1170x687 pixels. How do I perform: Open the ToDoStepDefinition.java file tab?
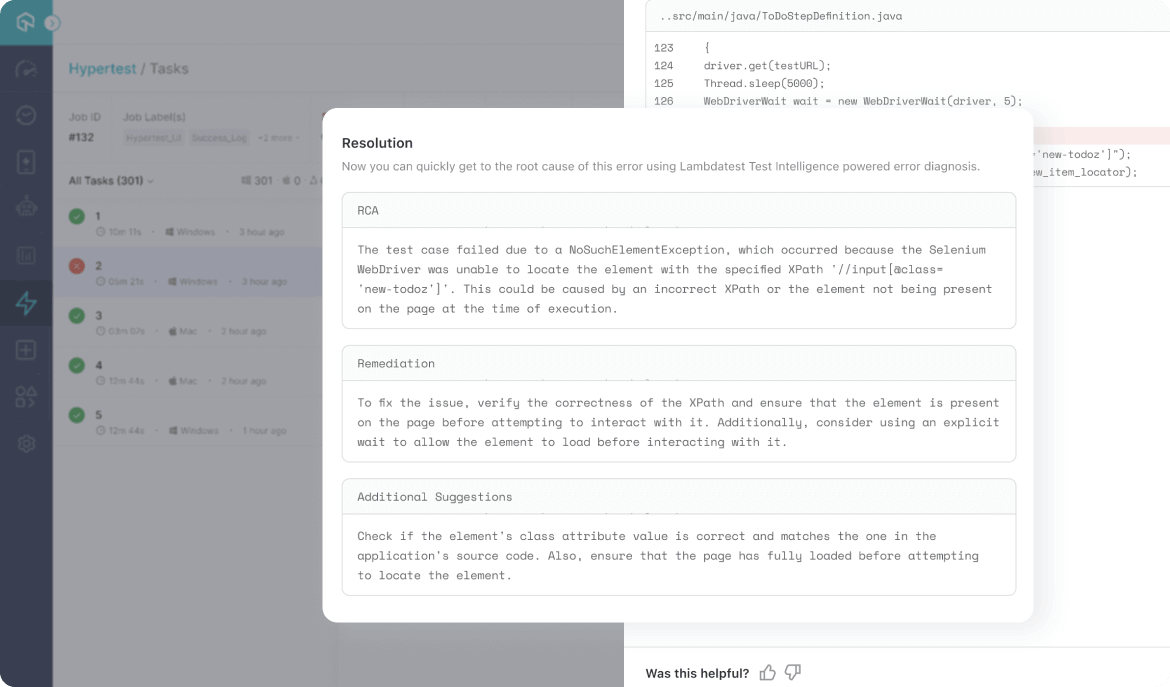click(x=780, y=16)
